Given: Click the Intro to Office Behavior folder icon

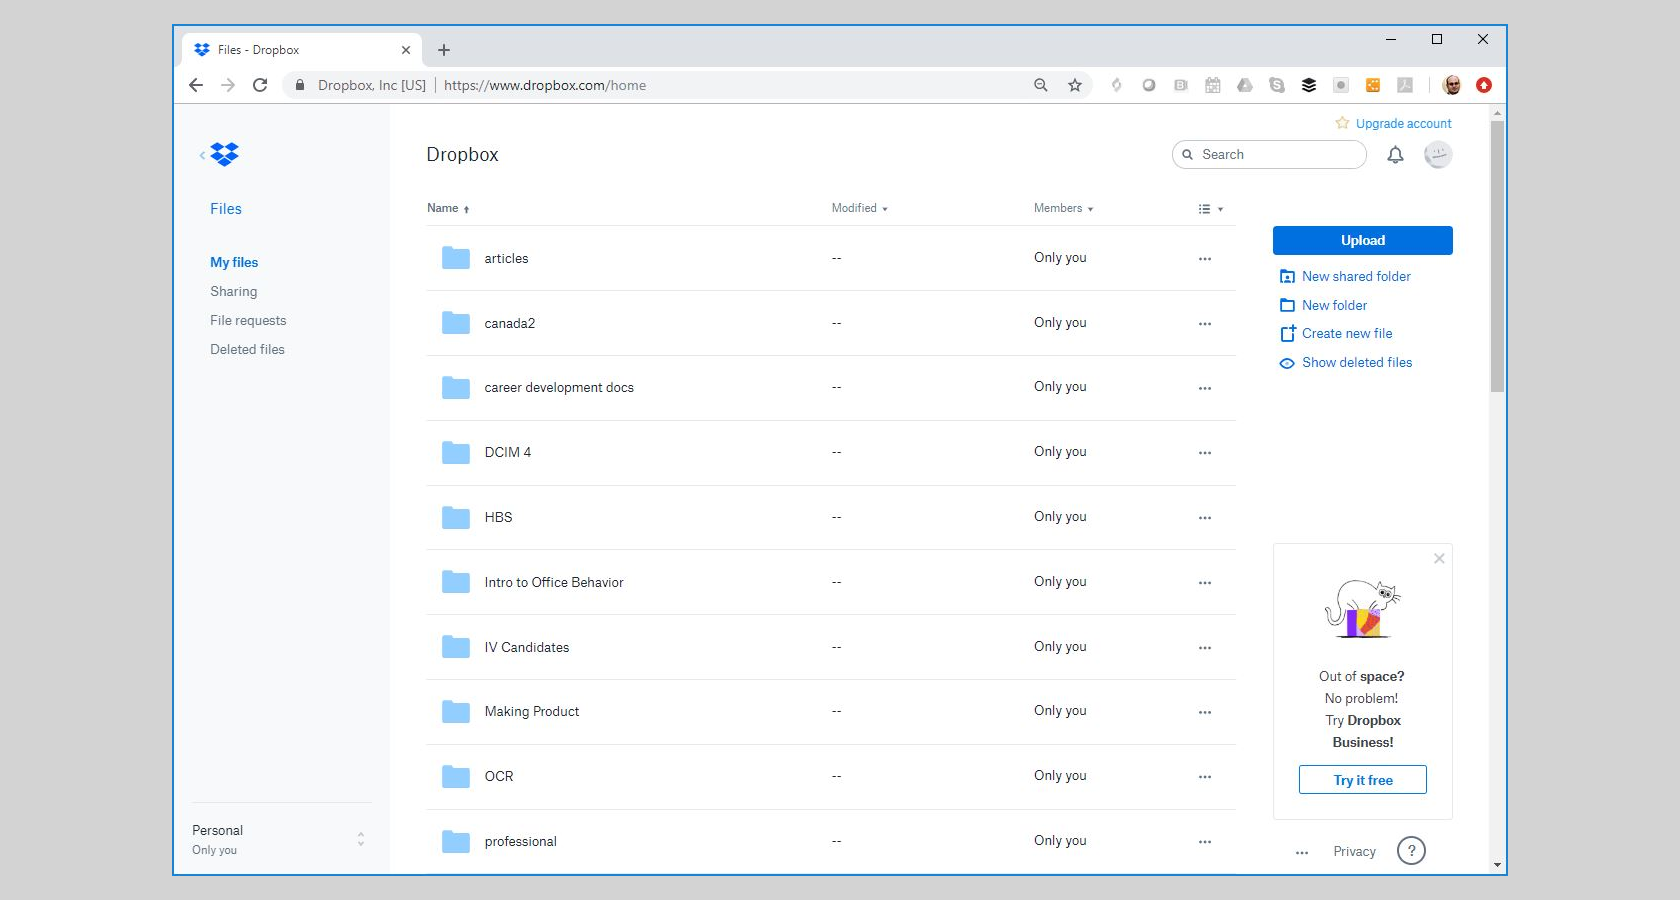Looking at the screenshot, I should click(456, 582).
